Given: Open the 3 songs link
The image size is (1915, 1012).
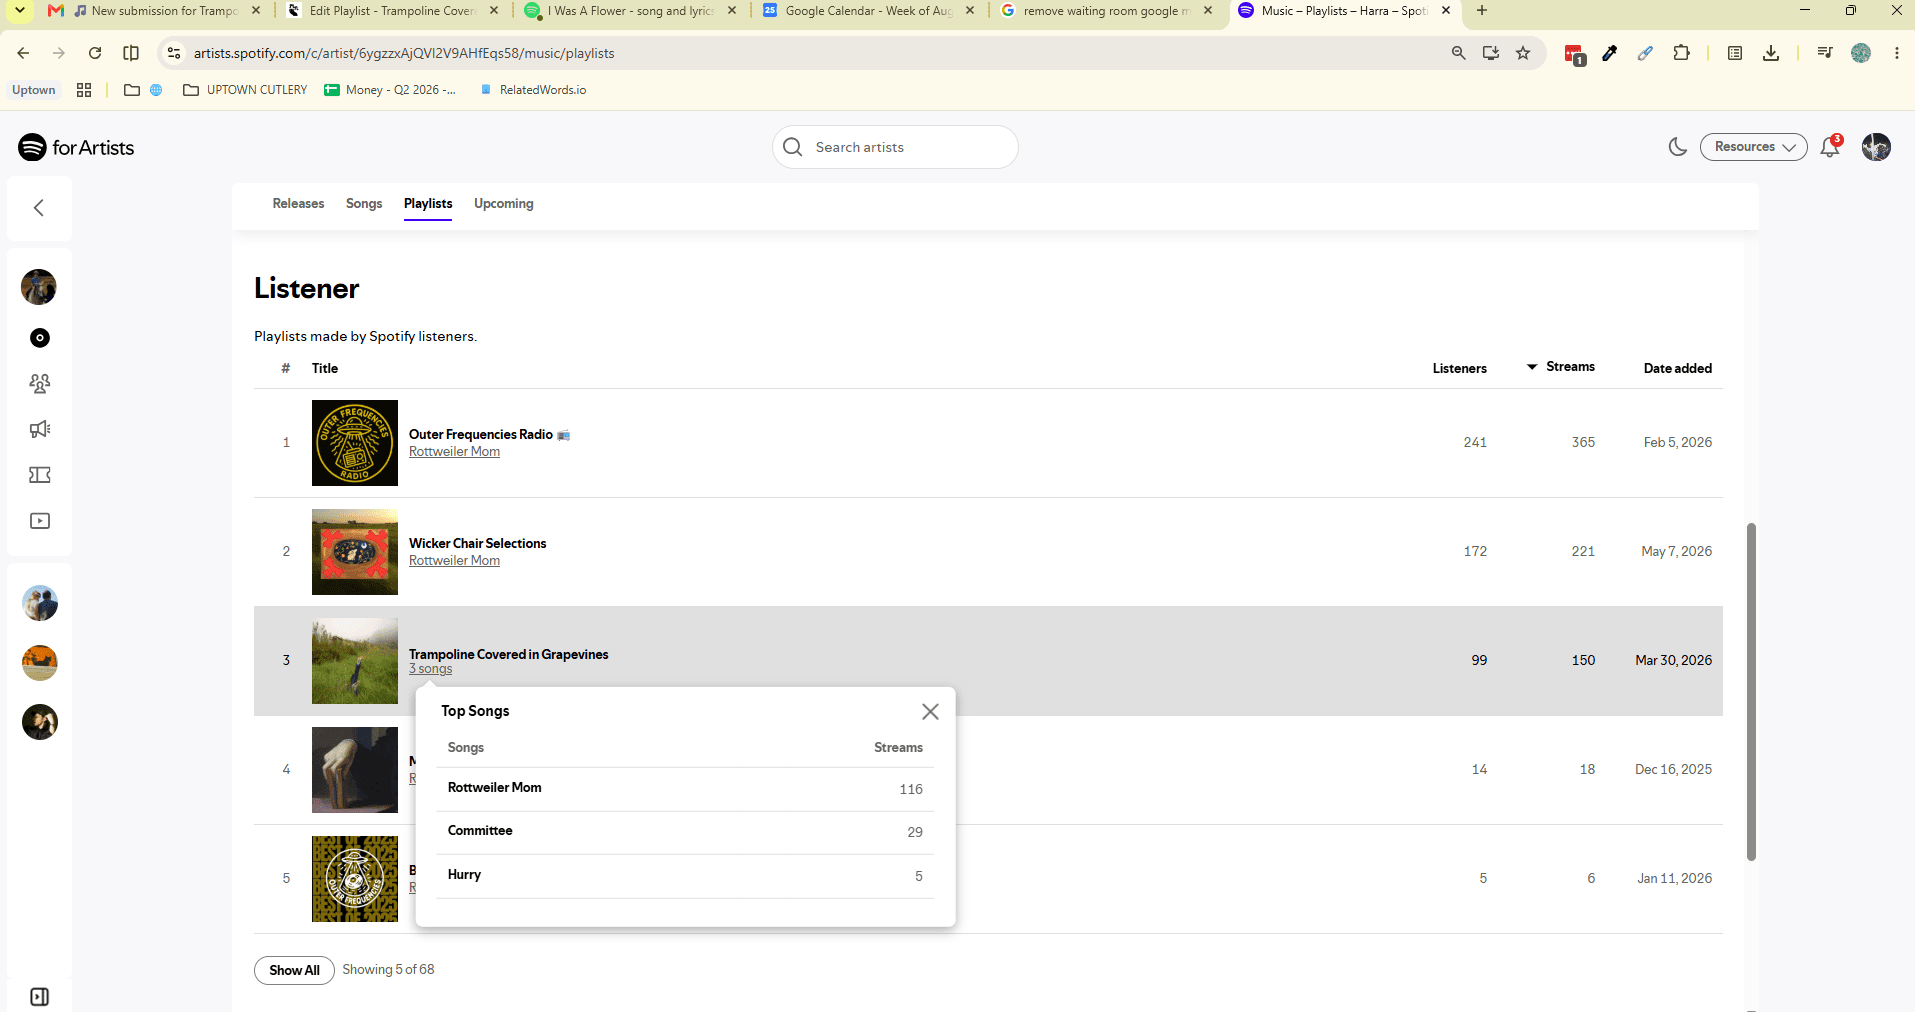Looking at the screenshot, I should tap(430, 669).
